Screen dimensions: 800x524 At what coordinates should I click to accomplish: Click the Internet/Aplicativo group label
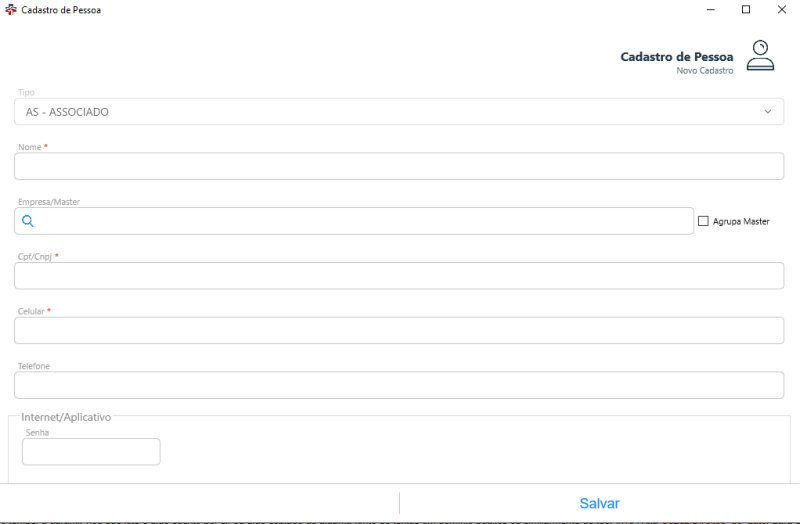coord(66,416)
